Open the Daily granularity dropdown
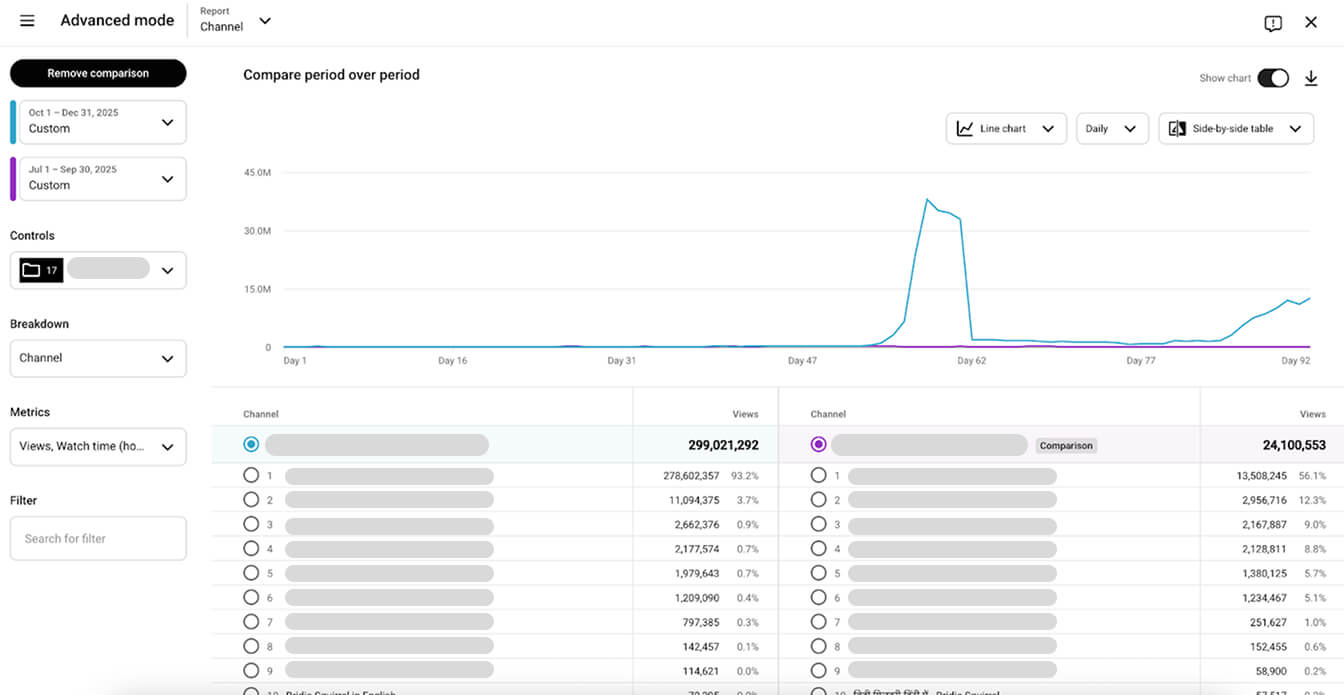 1112,128
